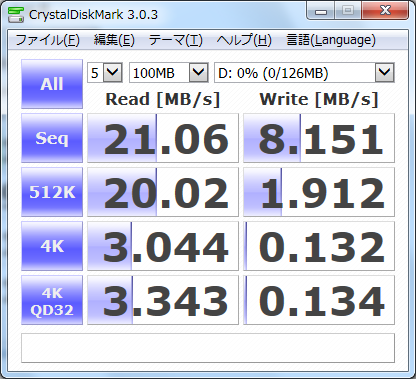Click the 4K QD32 read result 3.343
The height and width of the screenshot is (379, 416).
[163, 300]
